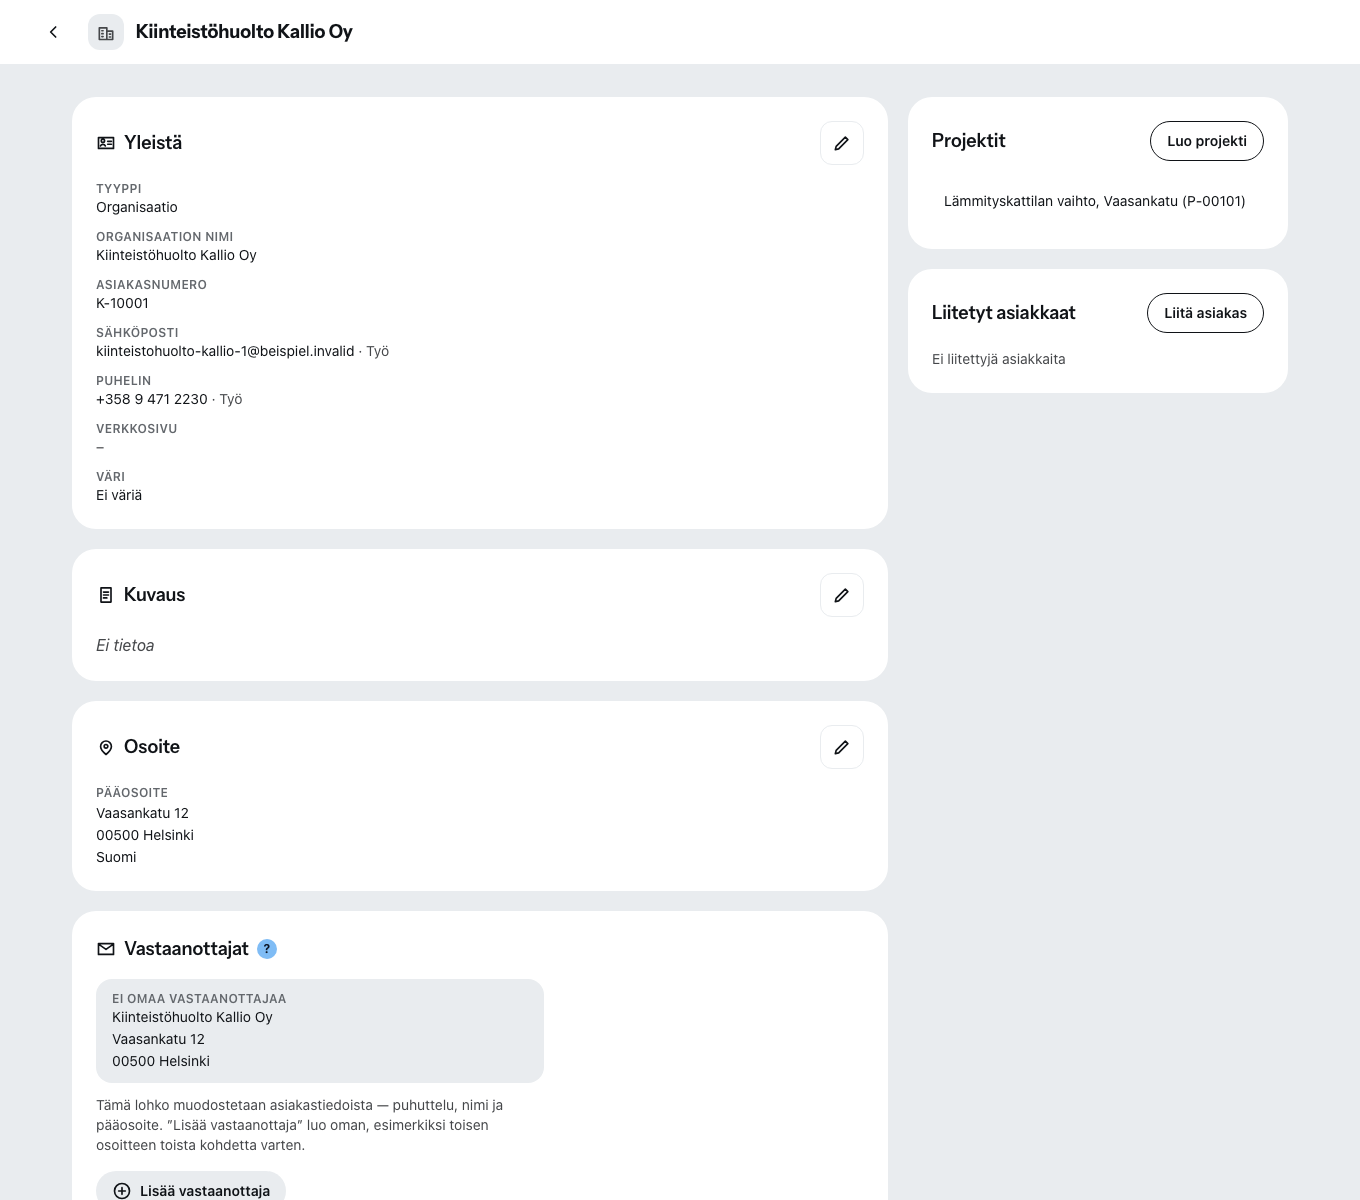The width and height of the screenshot is (1360, 1200).
Task: Select the default recipient address card
Action: [320, 1031]
